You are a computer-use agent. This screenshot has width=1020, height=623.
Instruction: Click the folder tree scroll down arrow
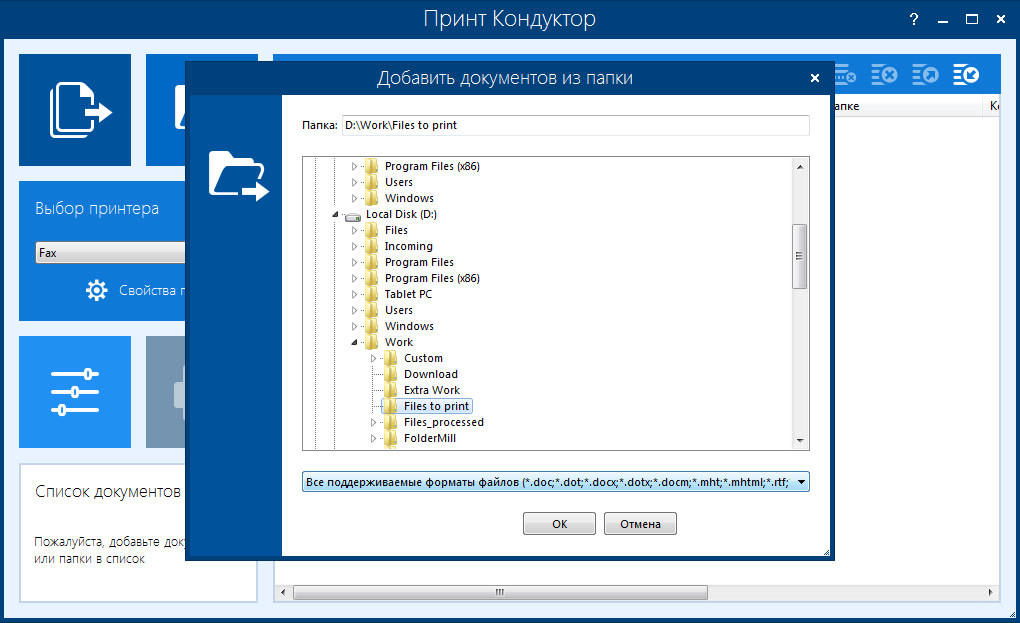(799, 440)
